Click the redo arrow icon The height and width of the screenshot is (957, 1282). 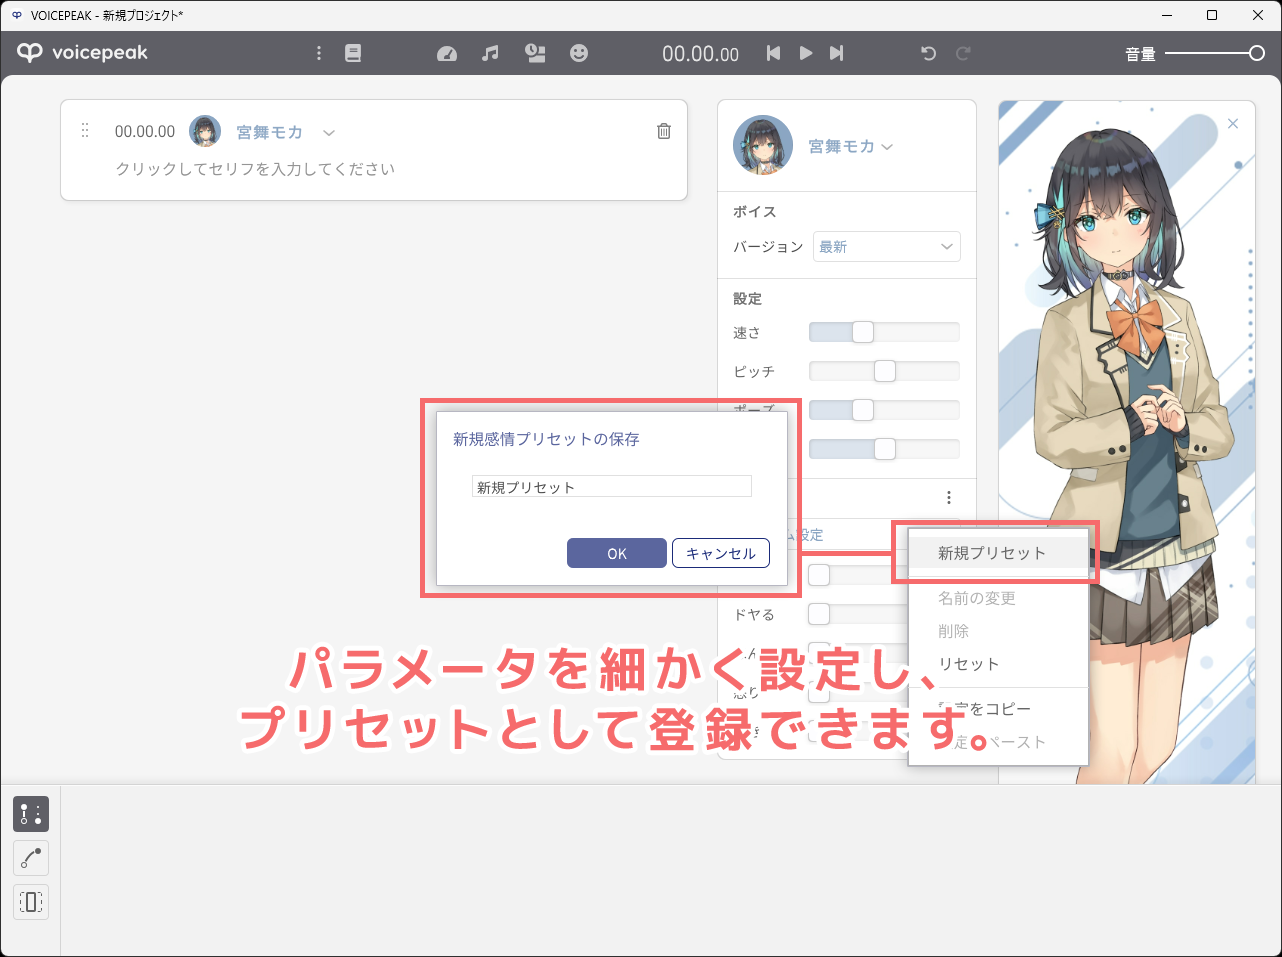click(x=963, y=53)
